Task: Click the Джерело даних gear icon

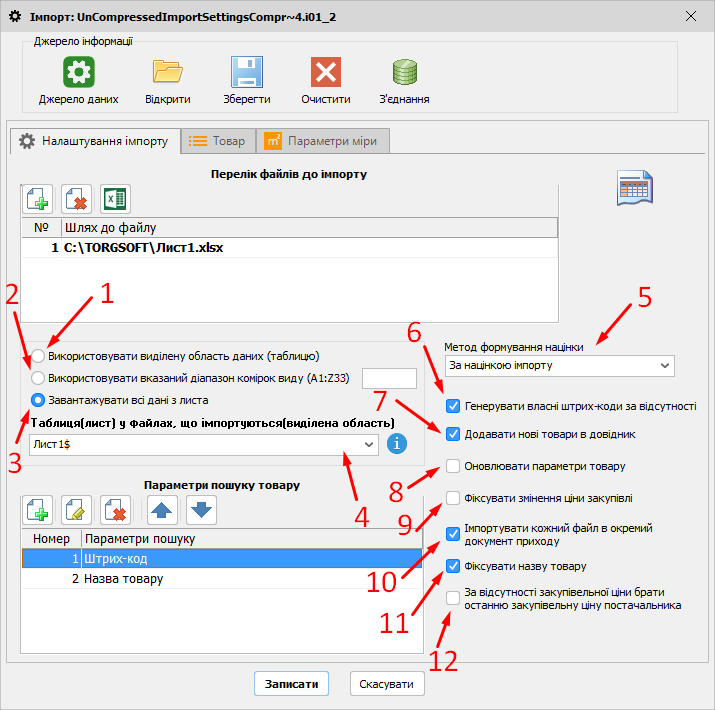Action: (x=78, y=72)
